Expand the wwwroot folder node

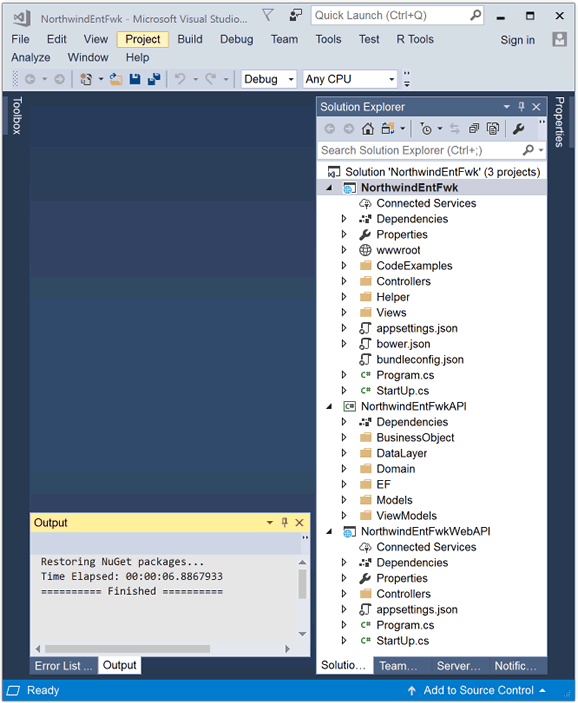(x=344, y=250)
